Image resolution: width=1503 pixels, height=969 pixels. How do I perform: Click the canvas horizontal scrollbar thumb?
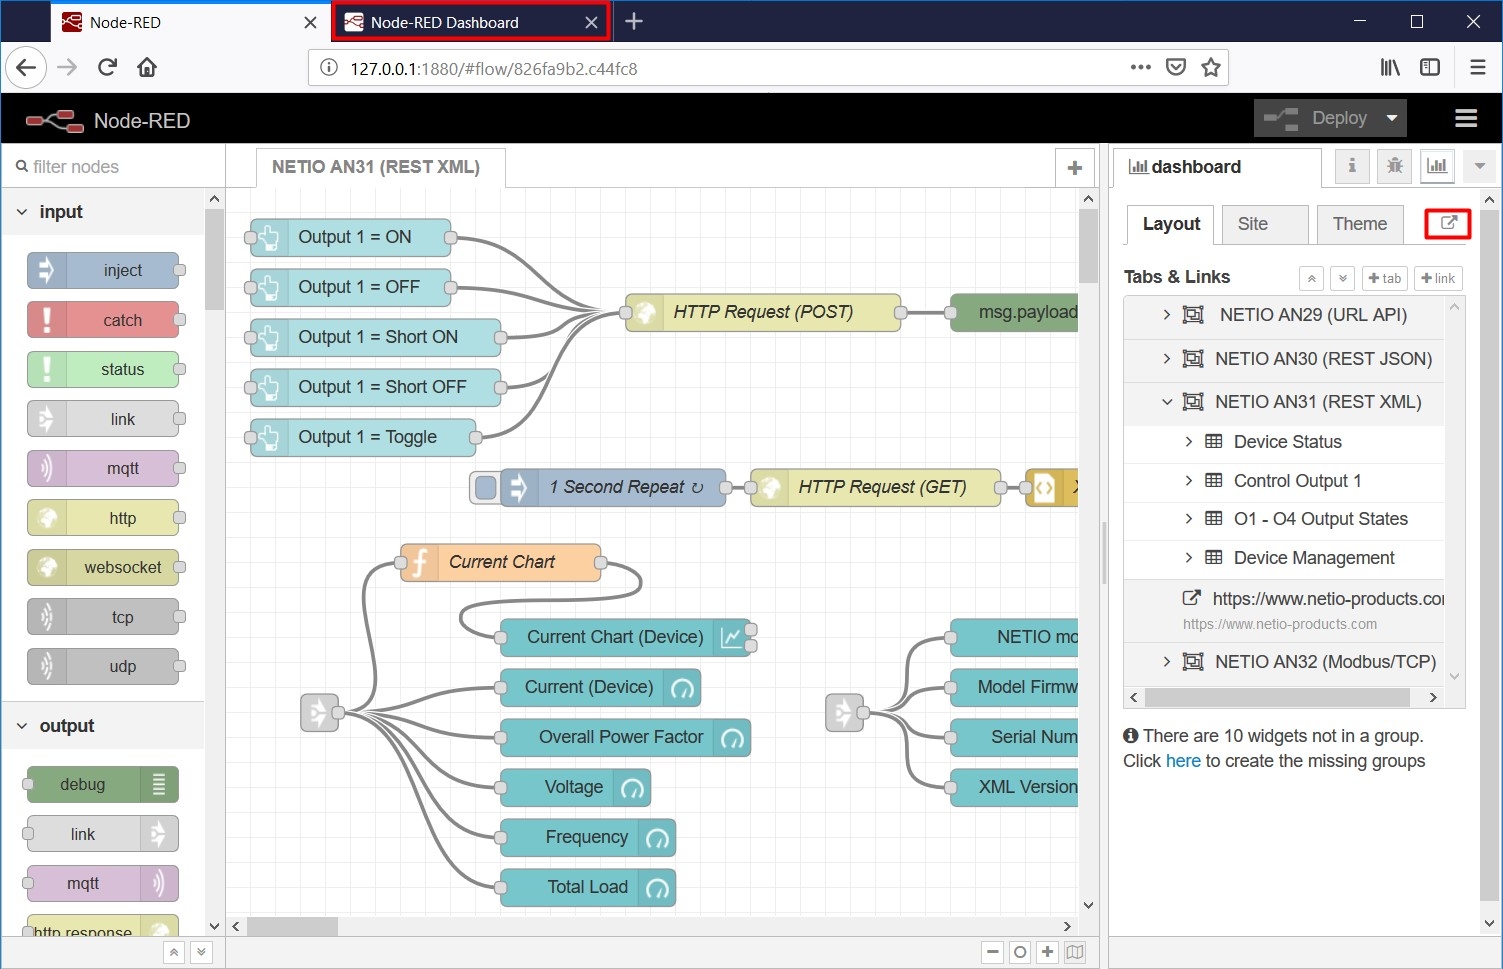point(293,927)
